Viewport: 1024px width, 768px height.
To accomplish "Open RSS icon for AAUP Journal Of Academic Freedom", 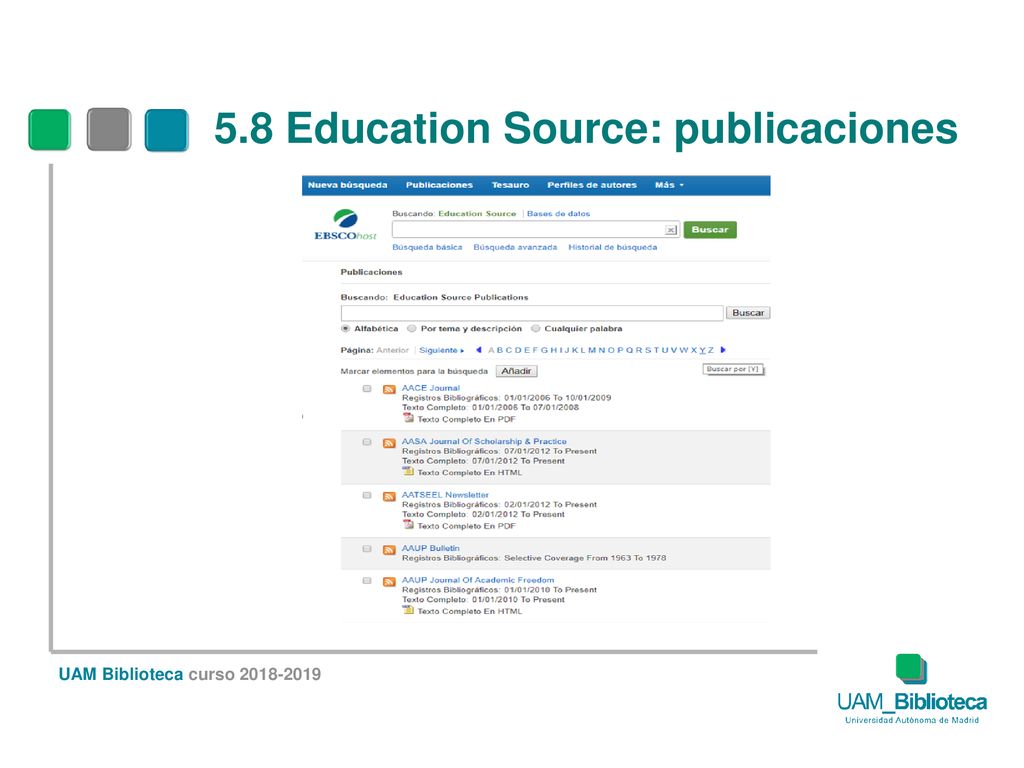I will coord(389,581).
